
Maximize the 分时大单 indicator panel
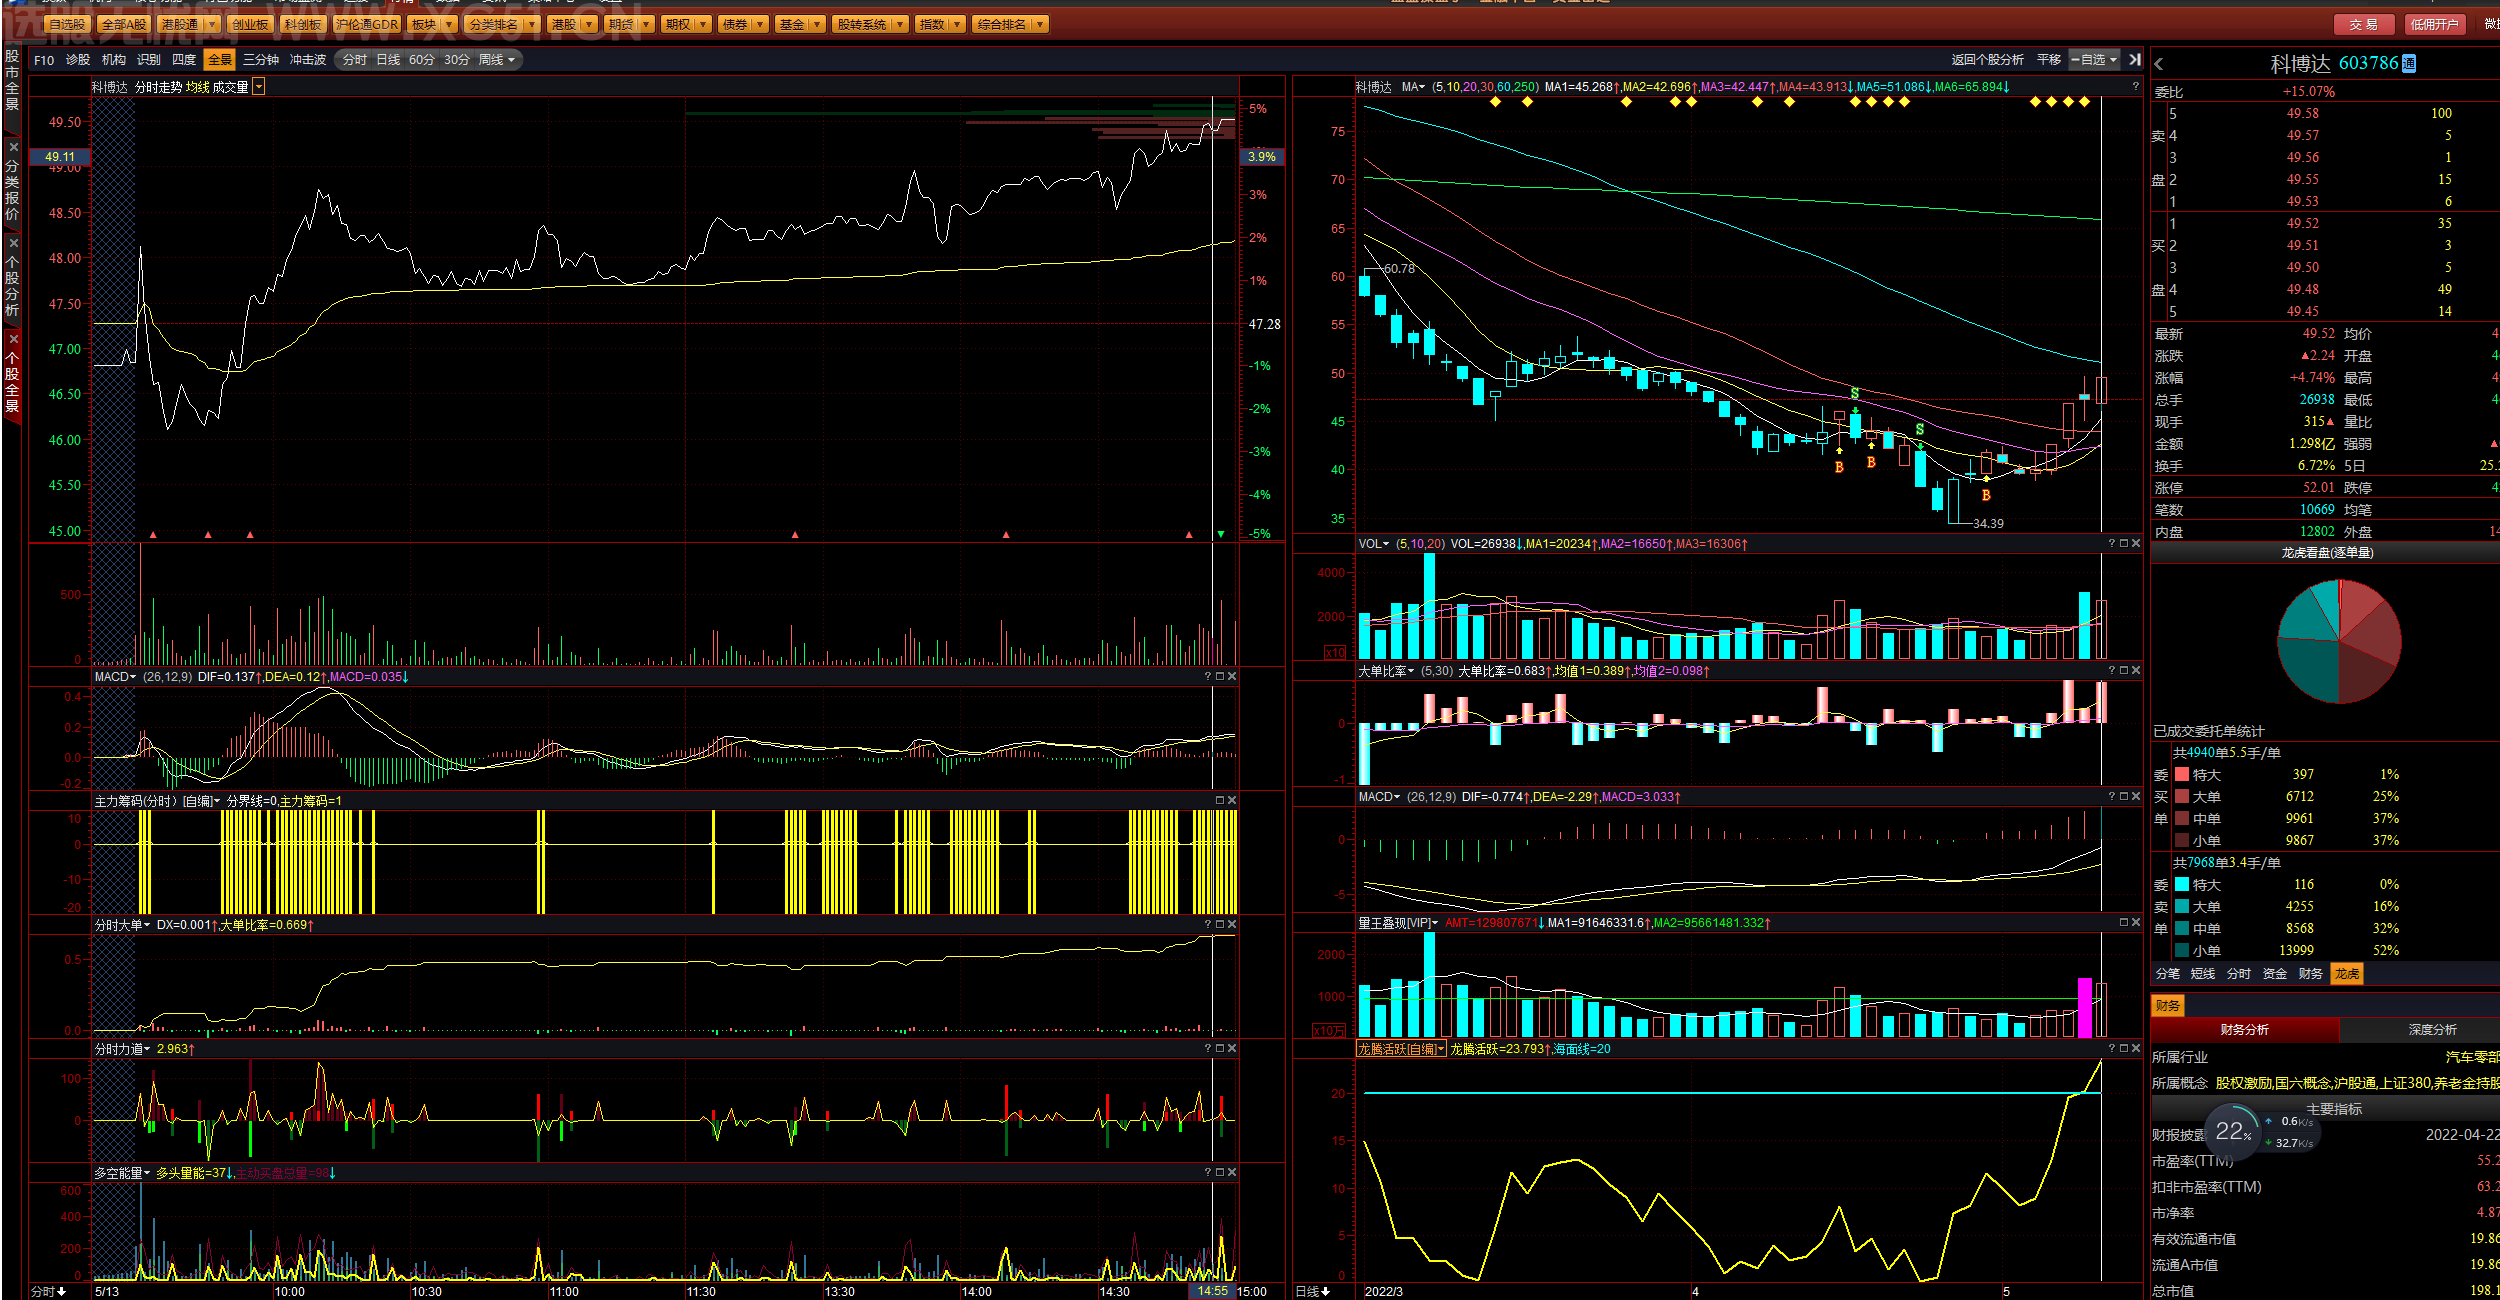click(x=1220, y=924)
